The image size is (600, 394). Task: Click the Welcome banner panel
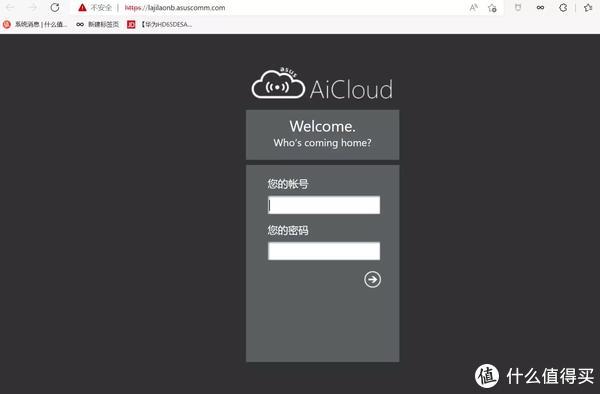click(x=323, y=135)
